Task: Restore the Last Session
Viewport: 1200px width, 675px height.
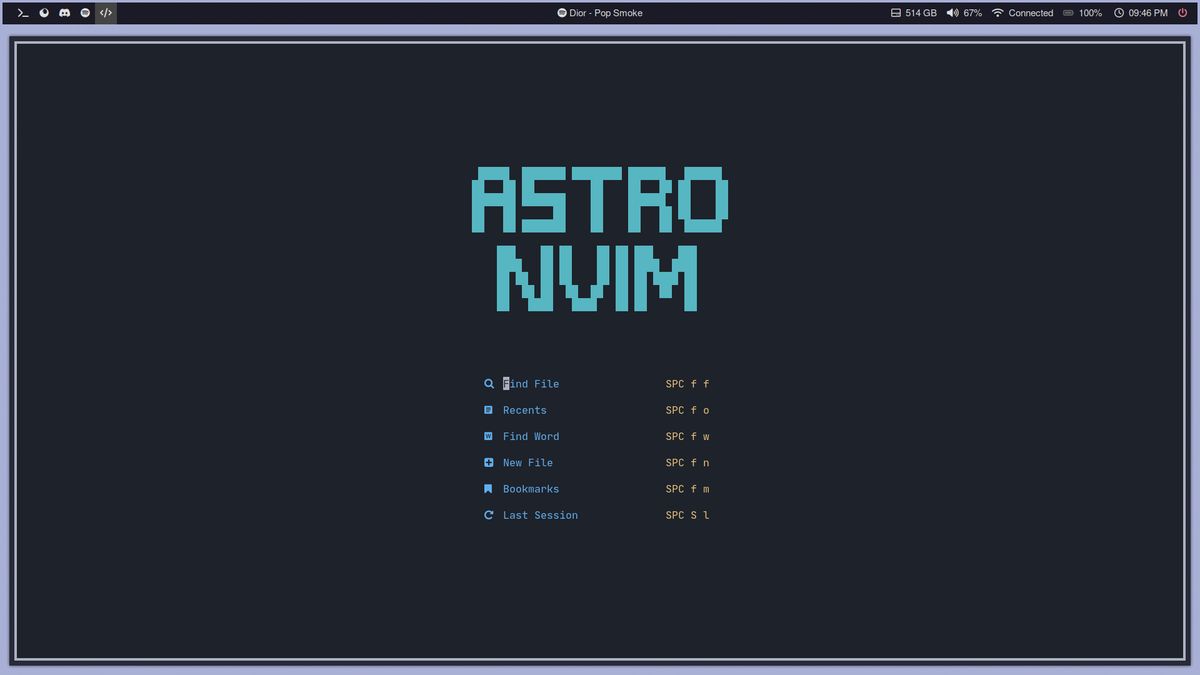Action: [x=540, y=514]
